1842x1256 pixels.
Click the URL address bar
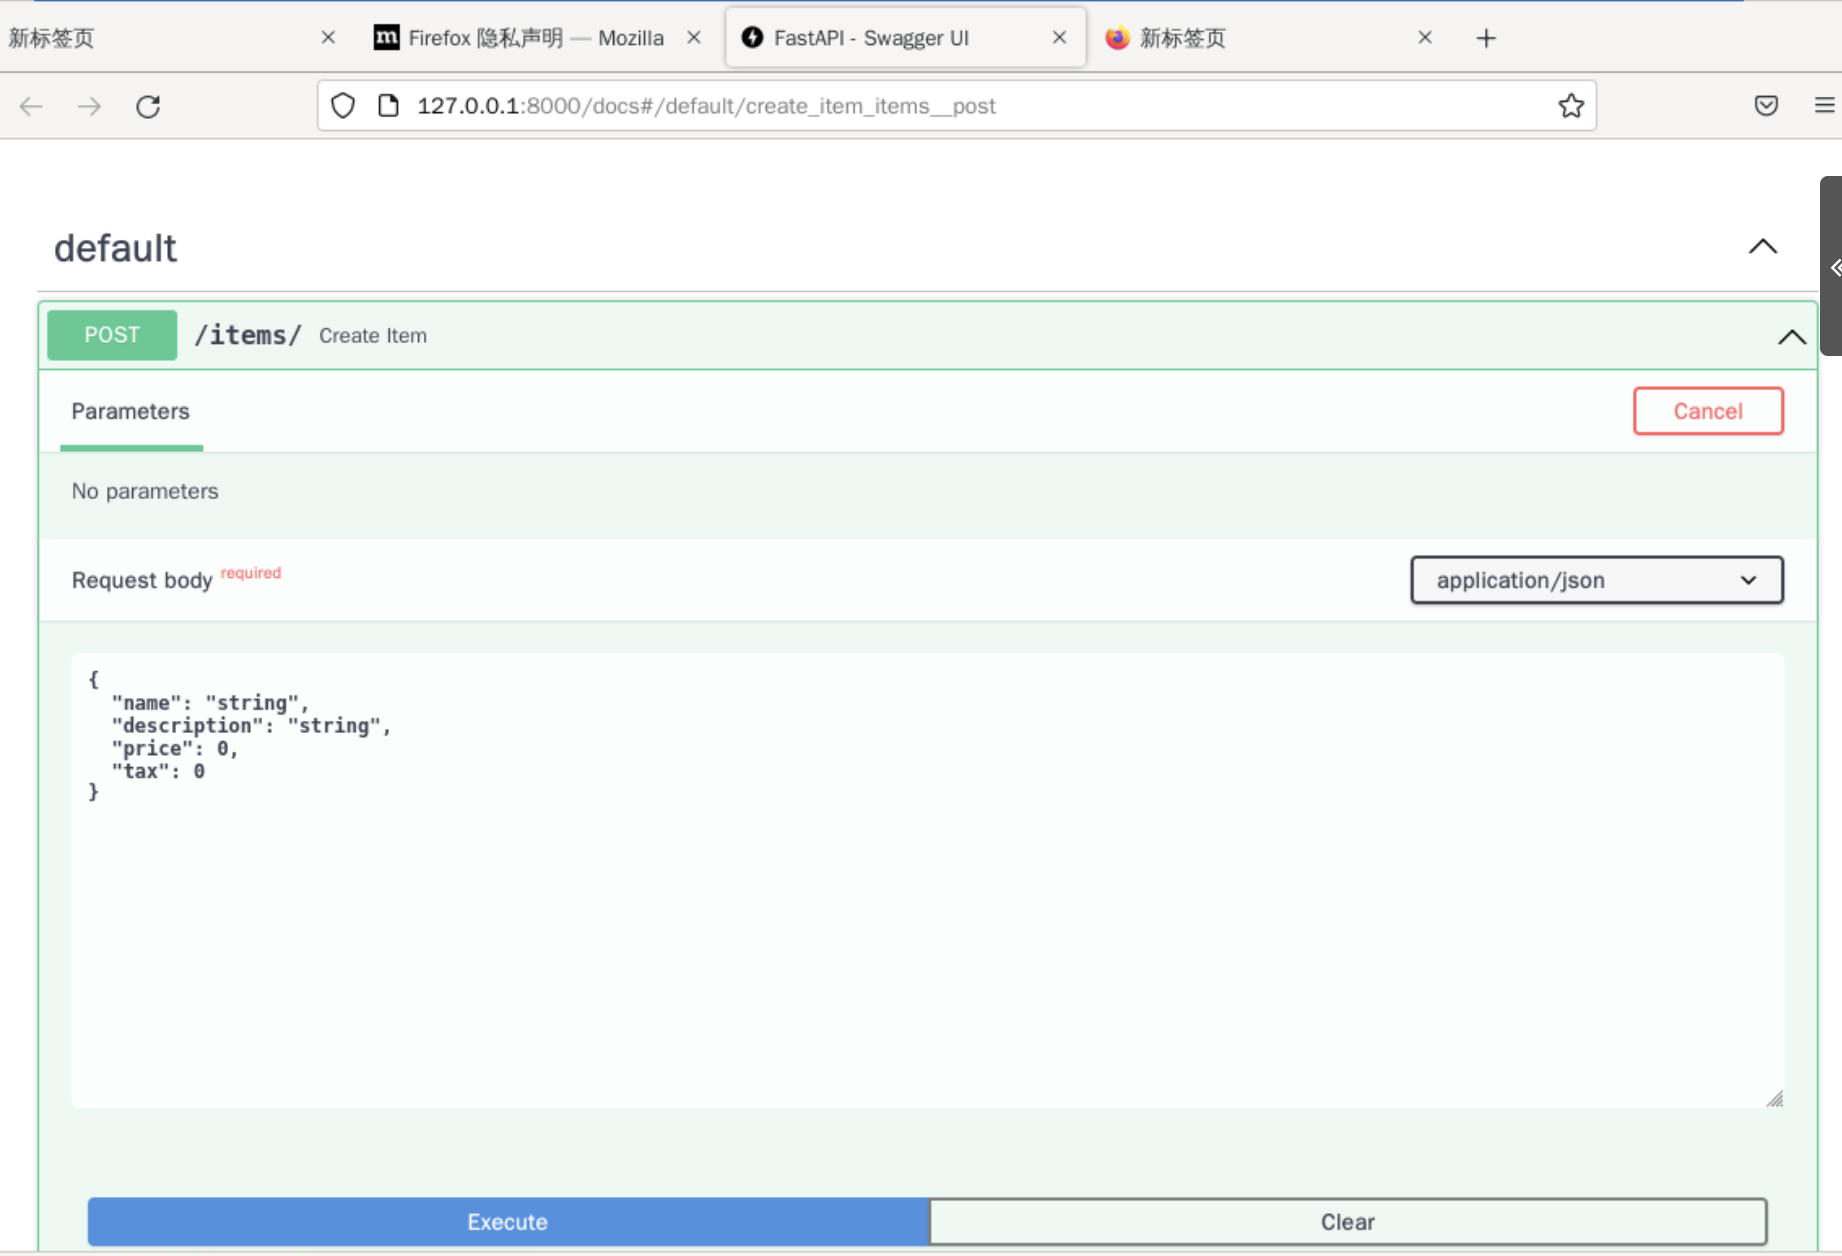point(957,106)
